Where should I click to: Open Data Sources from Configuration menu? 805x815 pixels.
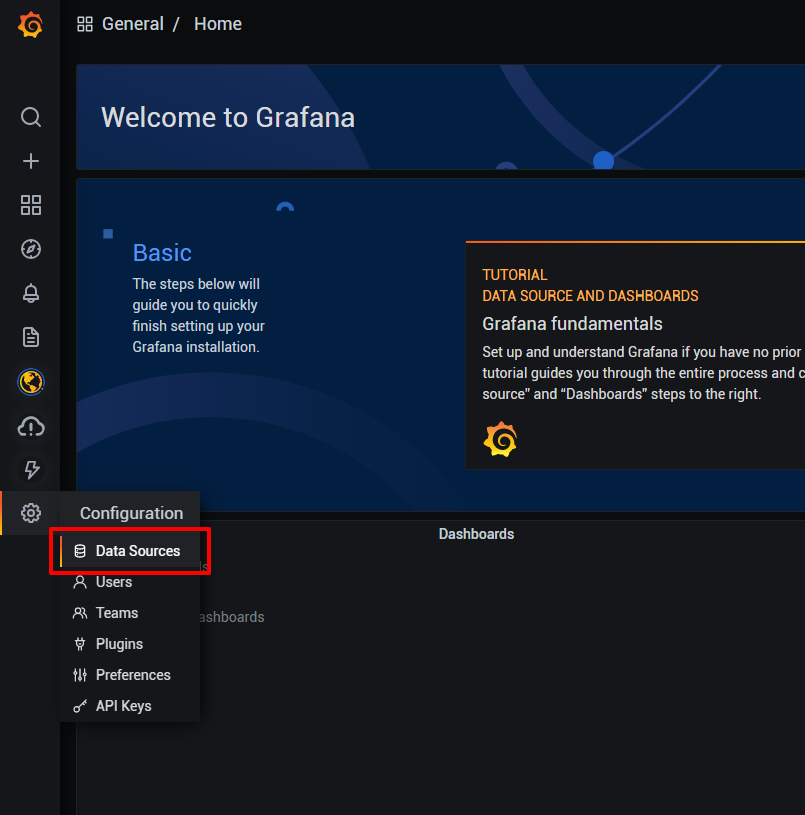pos(130,551)
